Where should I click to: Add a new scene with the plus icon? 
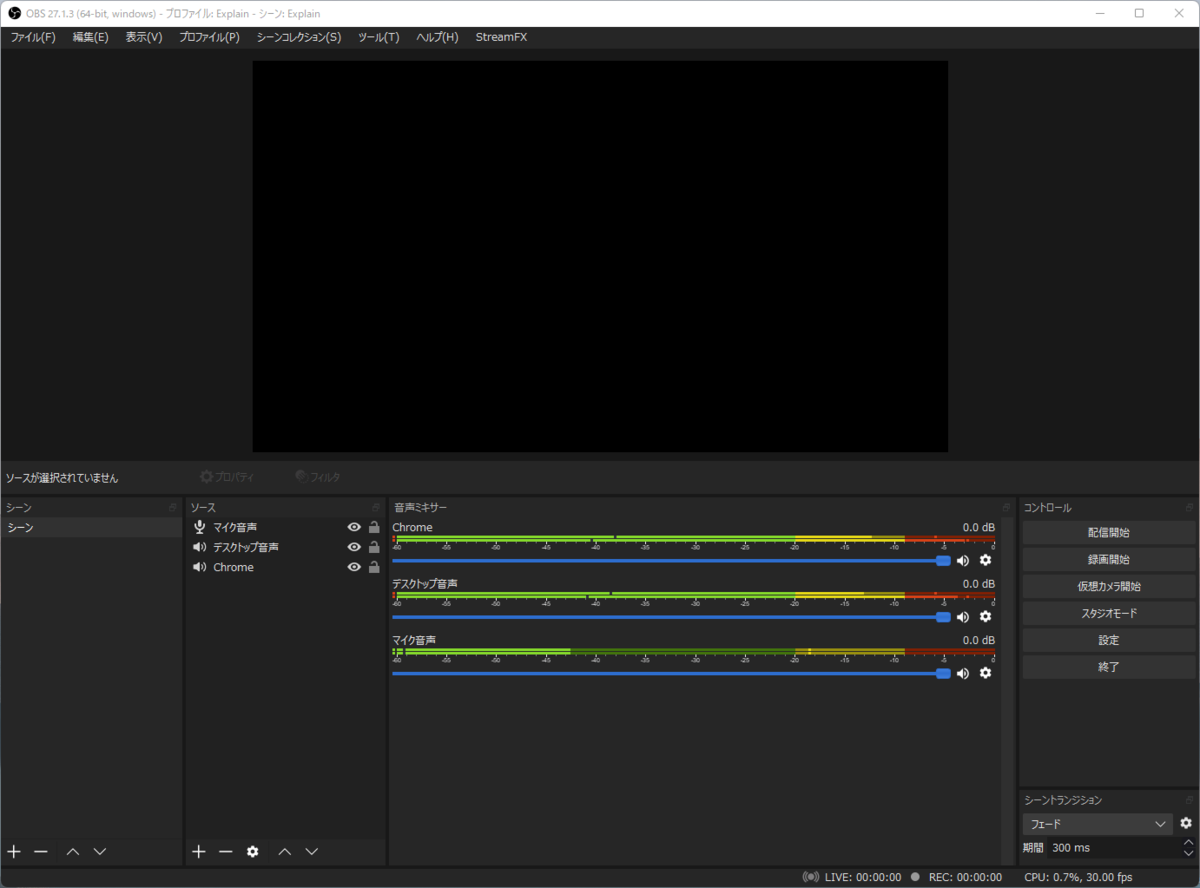(13, 851)
